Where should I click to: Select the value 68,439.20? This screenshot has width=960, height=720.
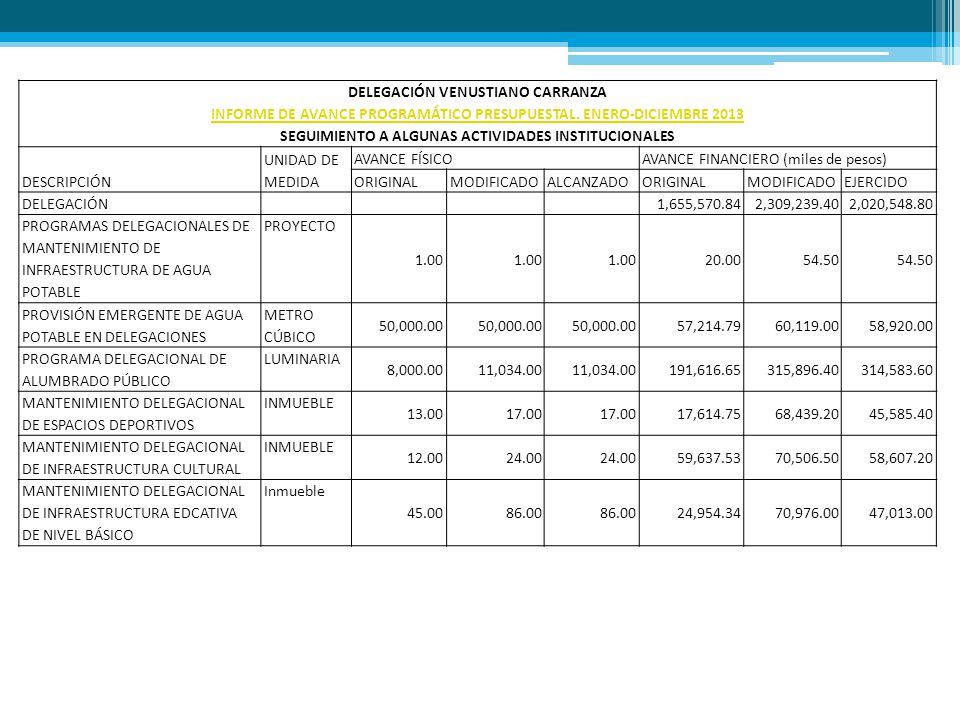pos(806,414)
